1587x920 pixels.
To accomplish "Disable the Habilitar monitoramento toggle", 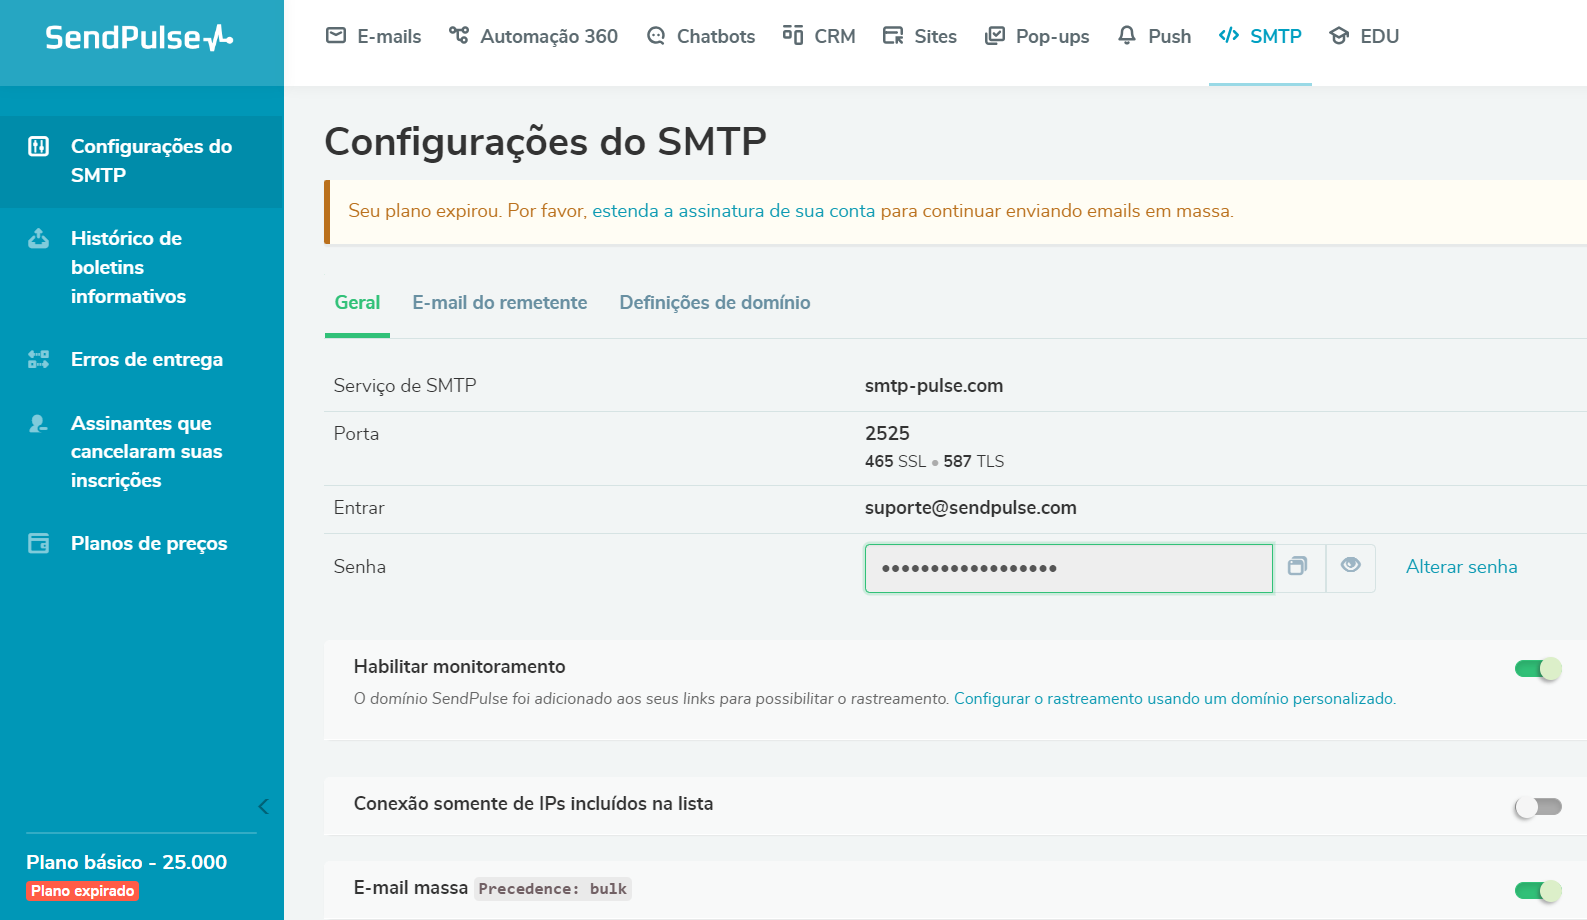I will point(1536,668).
